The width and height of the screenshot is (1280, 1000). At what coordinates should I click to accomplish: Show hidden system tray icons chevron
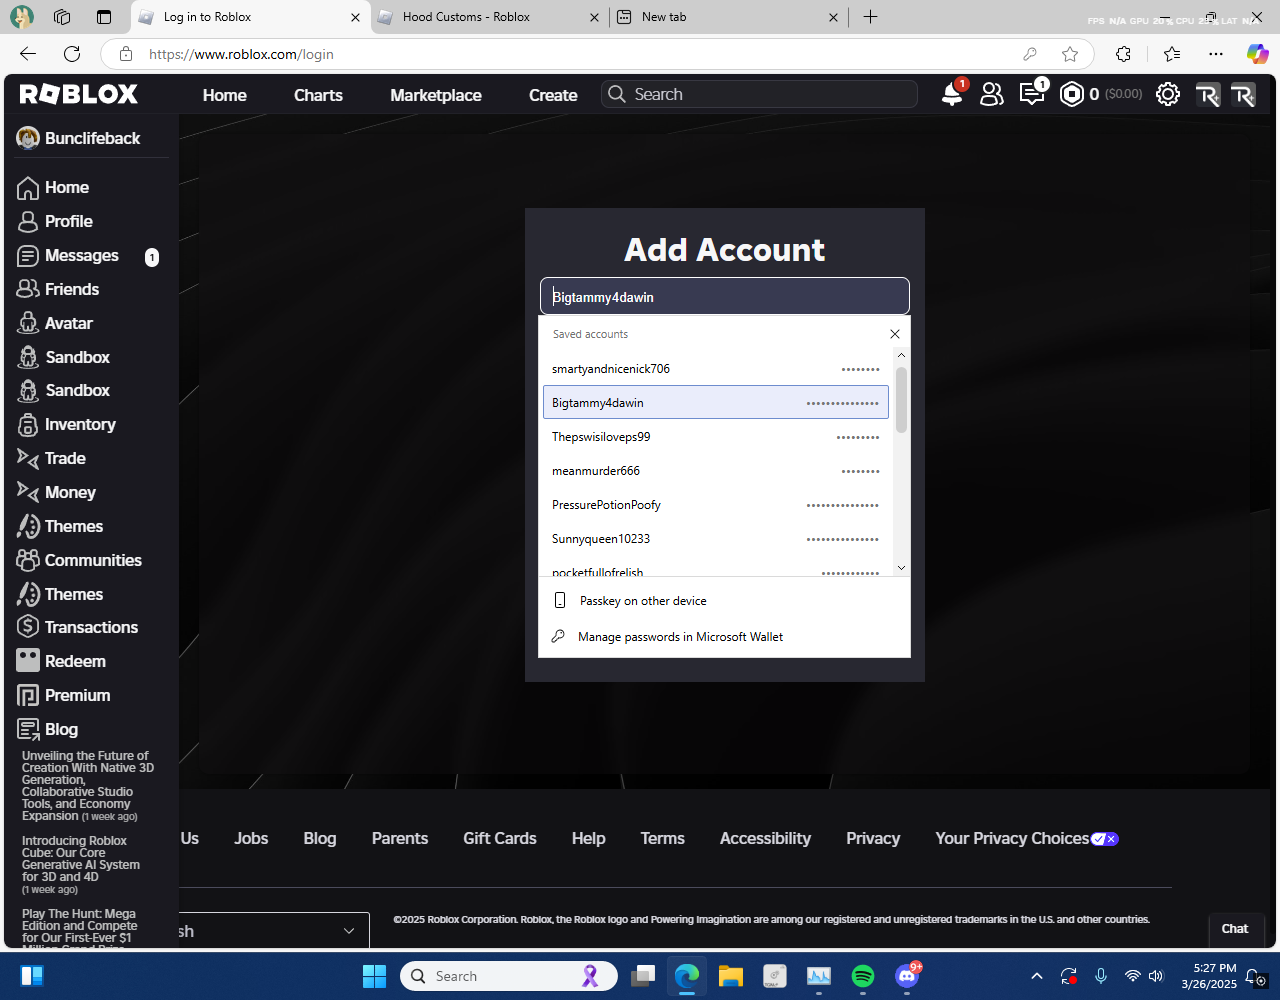[1037, 976]
